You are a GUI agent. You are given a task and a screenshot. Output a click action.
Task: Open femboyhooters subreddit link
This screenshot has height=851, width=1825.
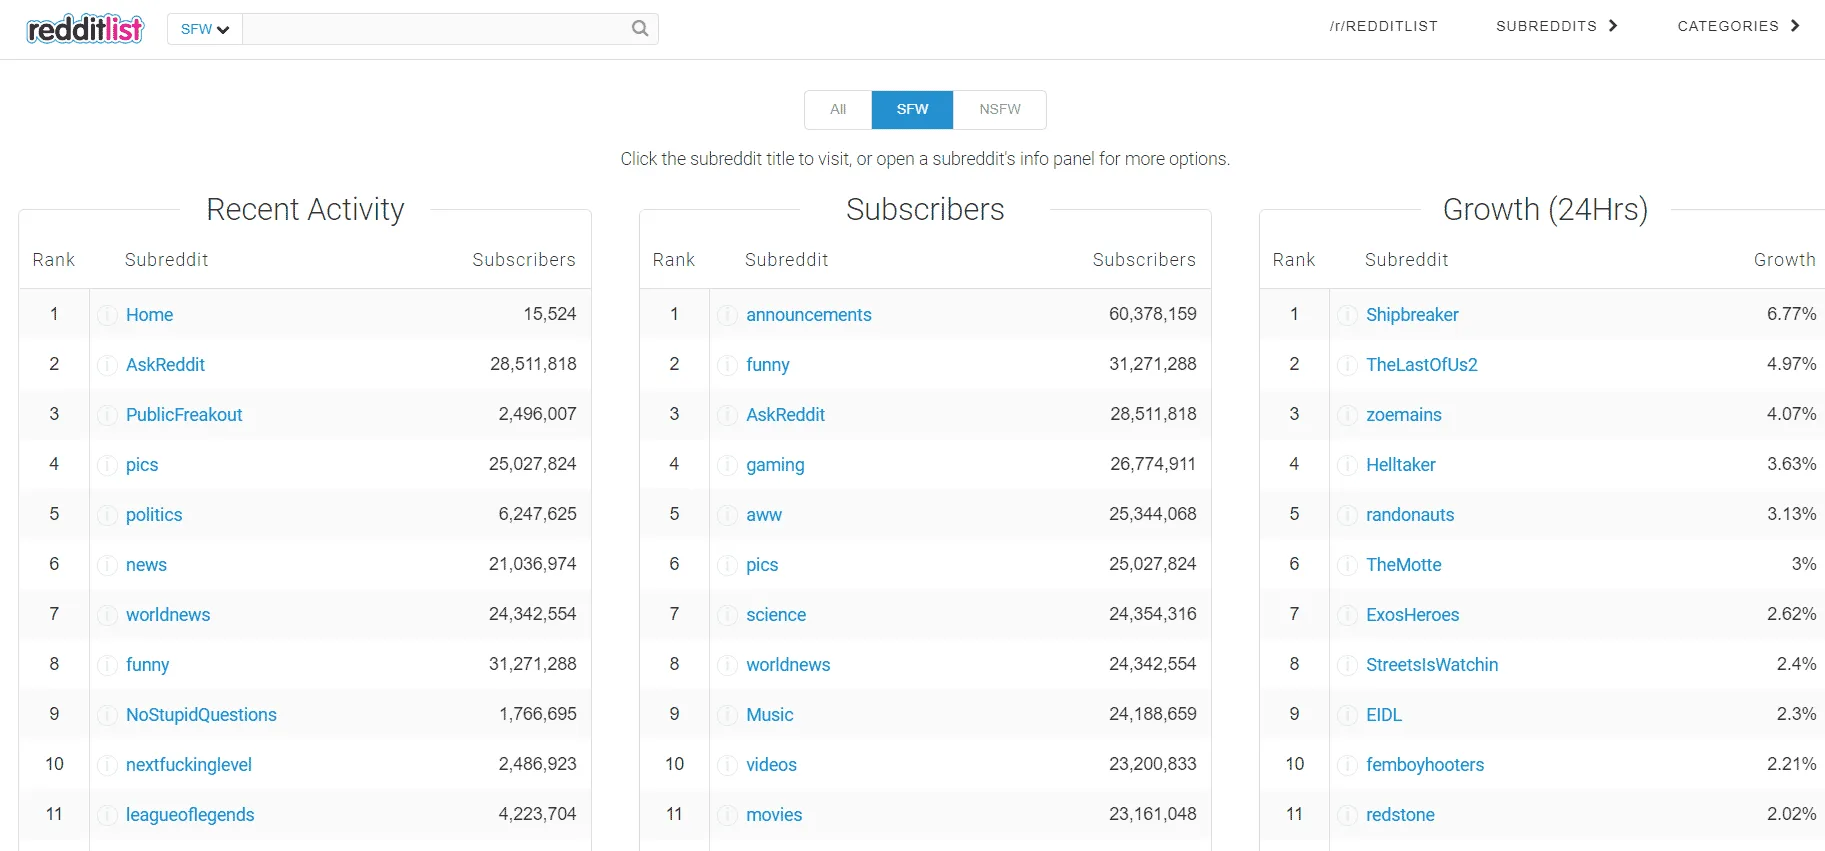1425,765
